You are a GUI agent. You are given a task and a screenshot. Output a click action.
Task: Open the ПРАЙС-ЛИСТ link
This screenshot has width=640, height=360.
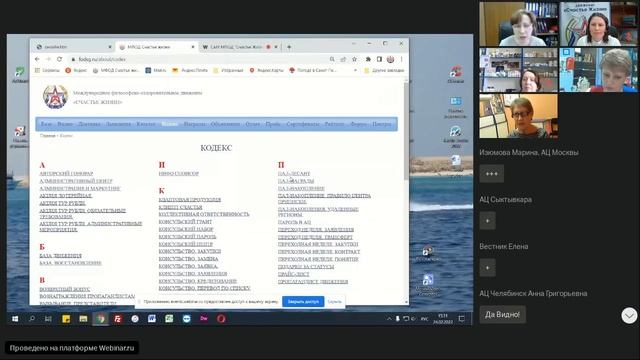pos(293,274)
